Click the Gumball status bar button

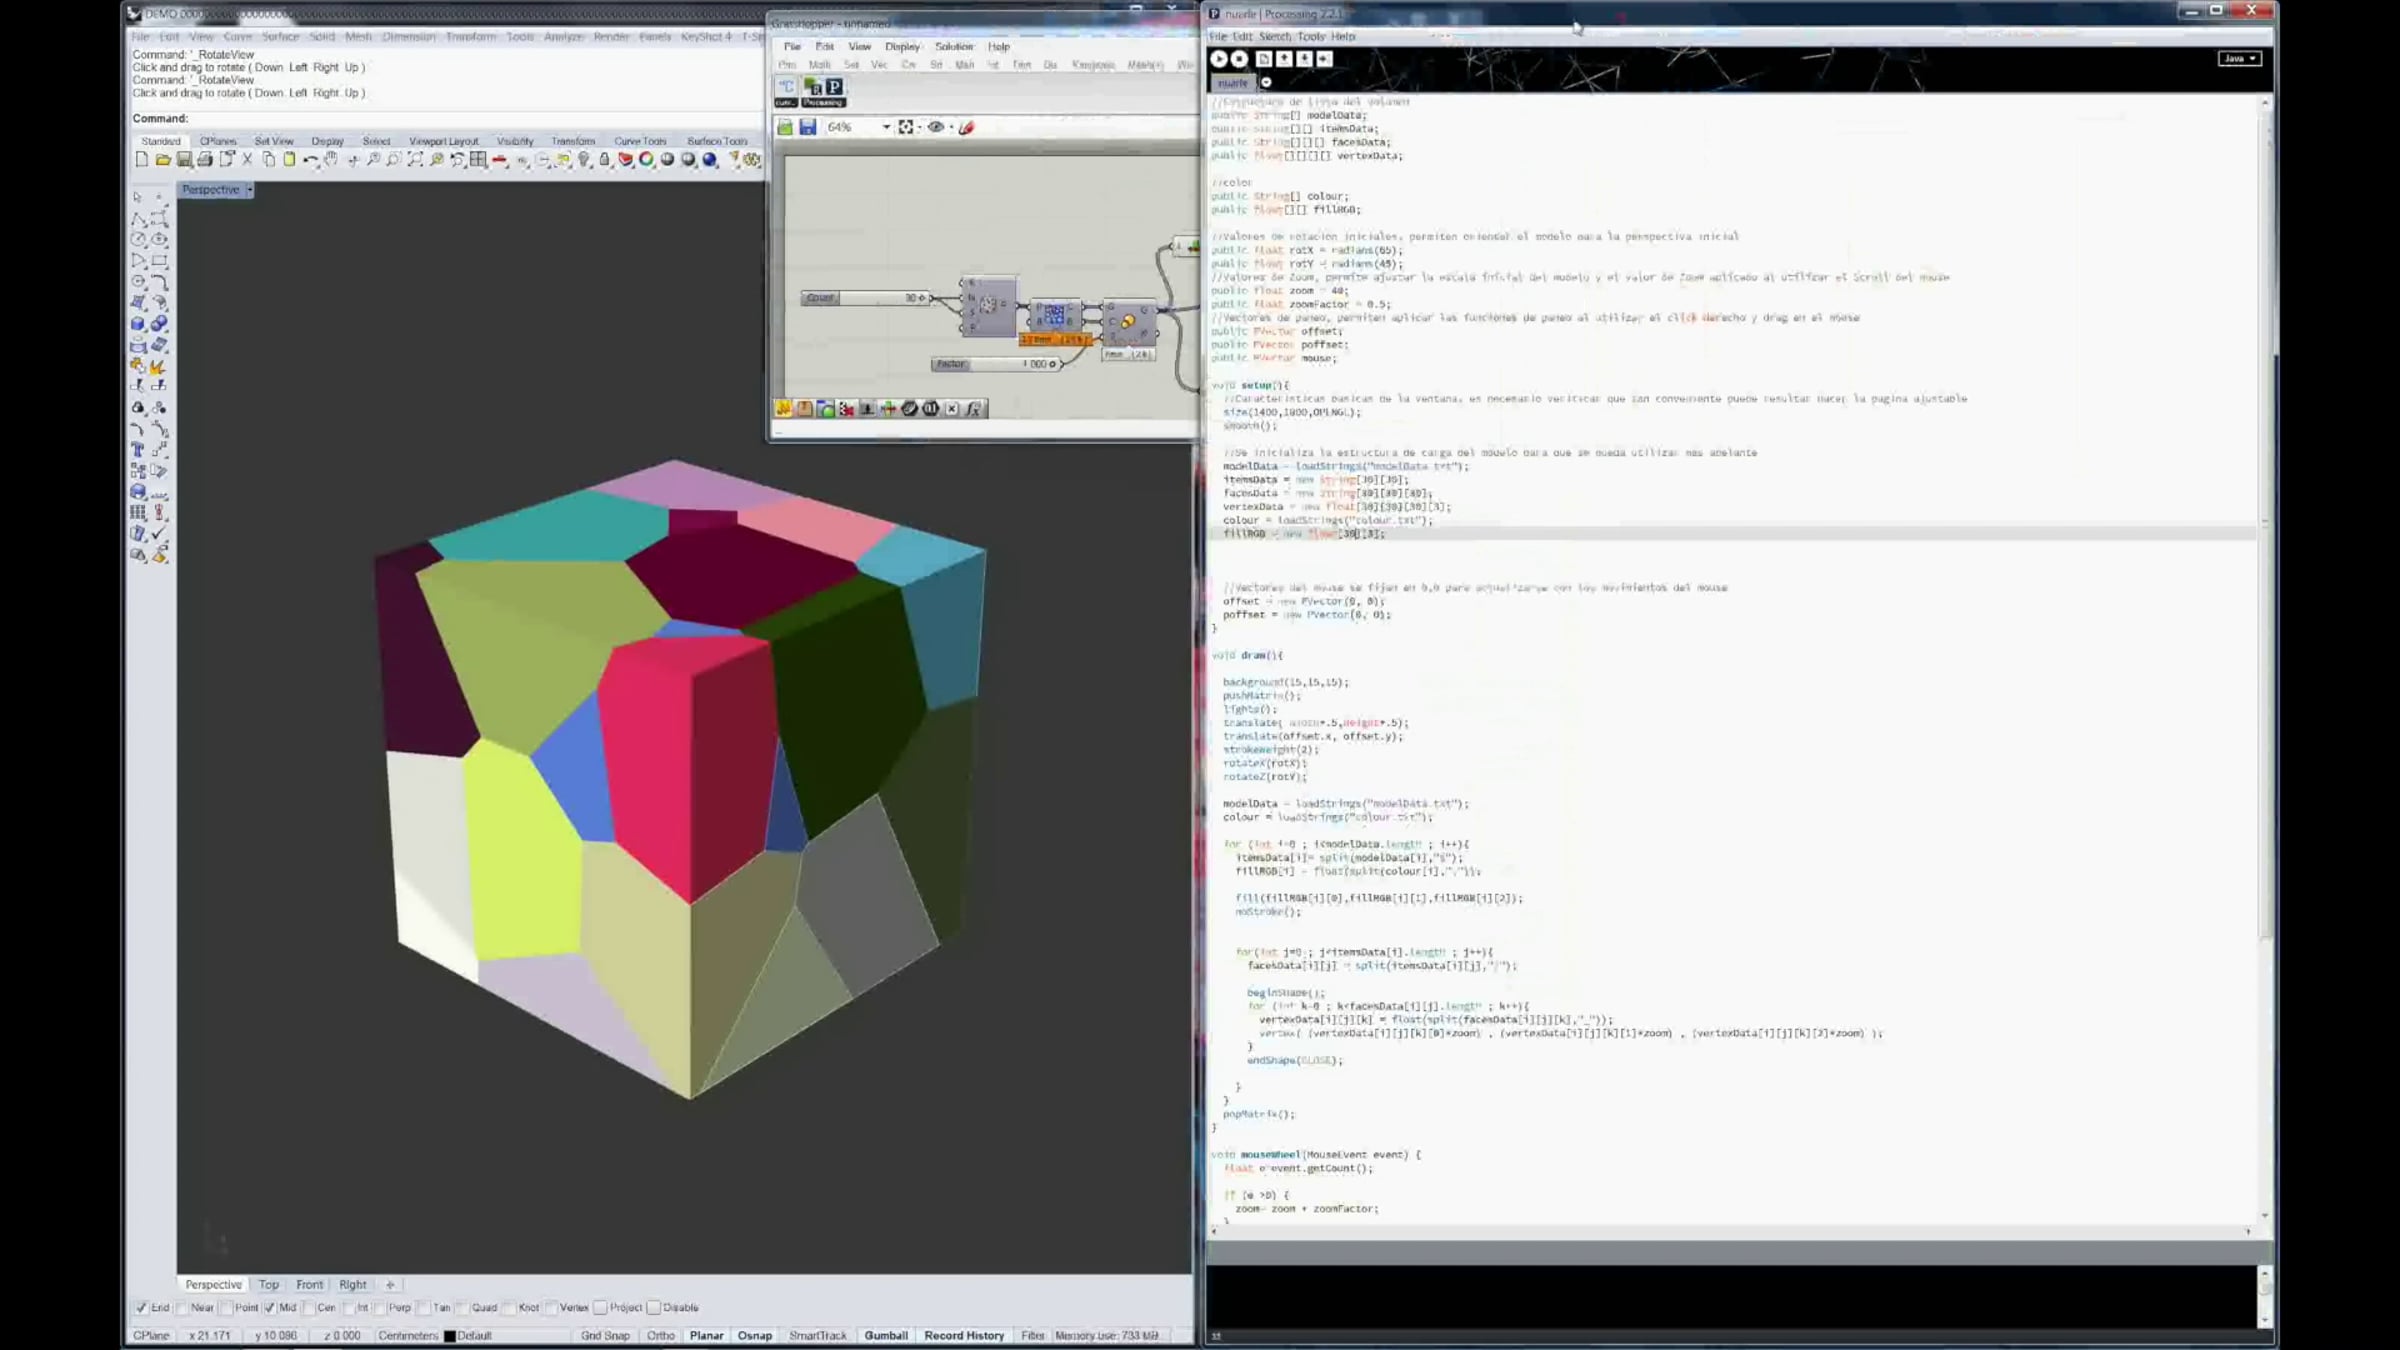[886, 1335]
